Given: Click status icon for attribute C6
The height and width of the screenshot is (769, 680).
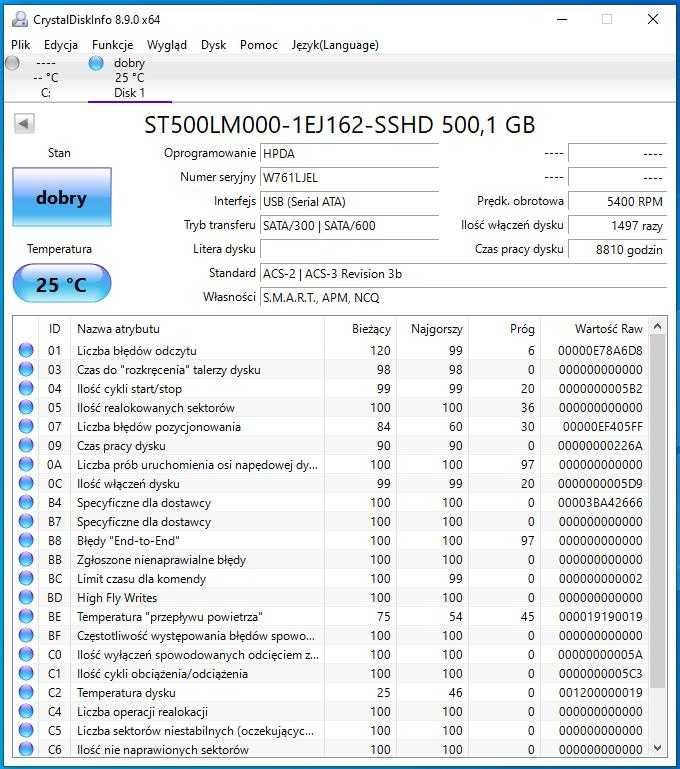Looking at the screenshot, I should (x=26, y=749).
